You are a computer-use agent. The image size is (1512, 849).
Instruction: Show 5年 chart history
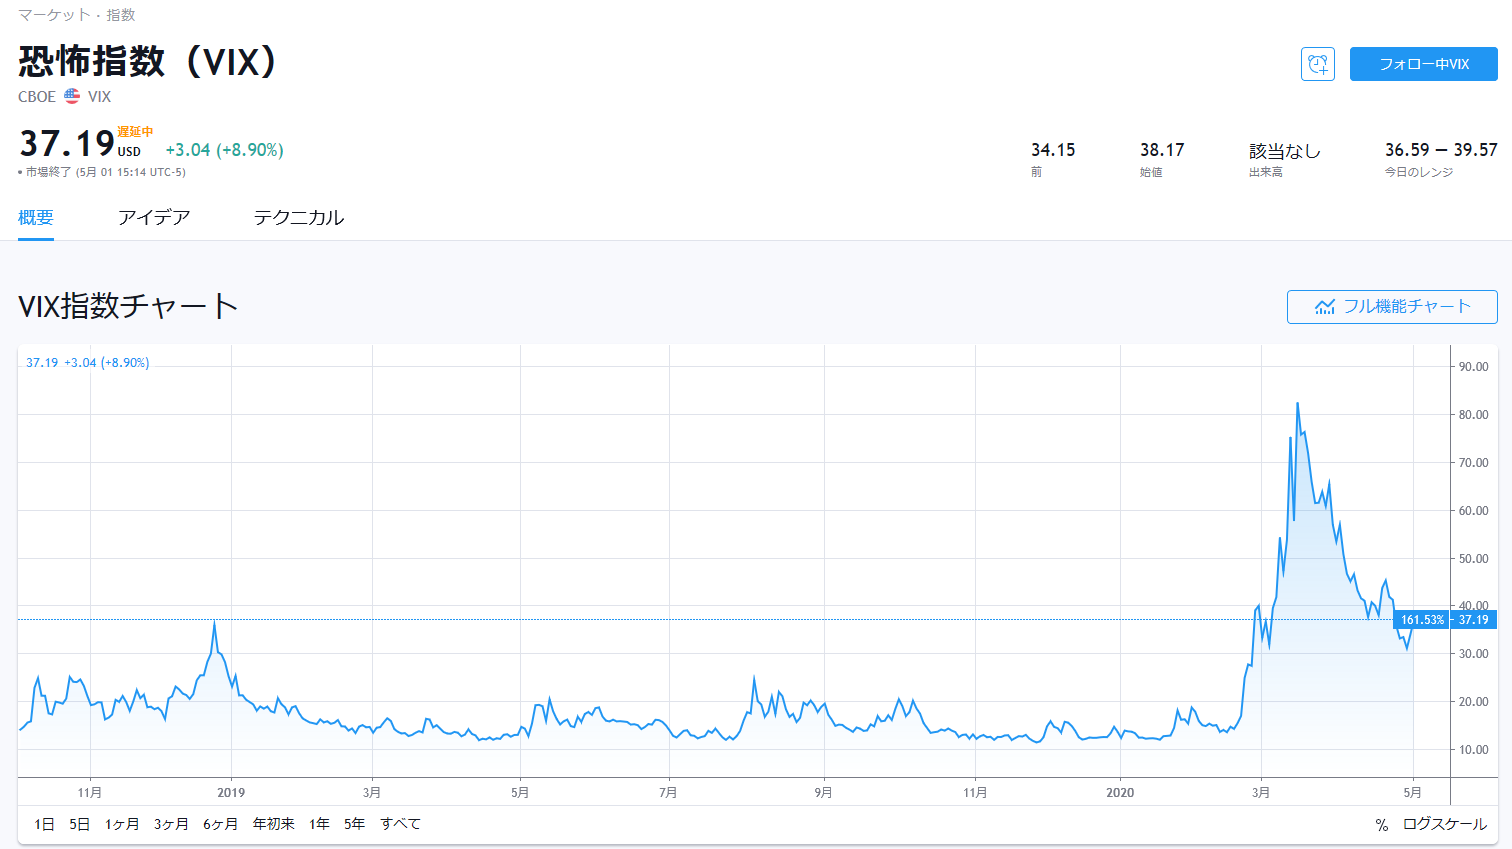point(354,824)
